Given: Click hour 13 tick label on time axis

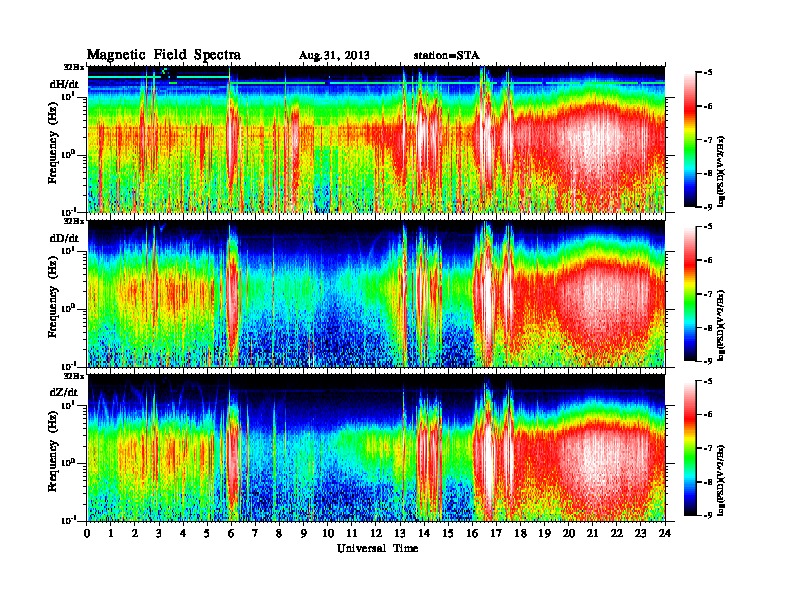Looking at the screenshot, I should click(x=400, y=533).
